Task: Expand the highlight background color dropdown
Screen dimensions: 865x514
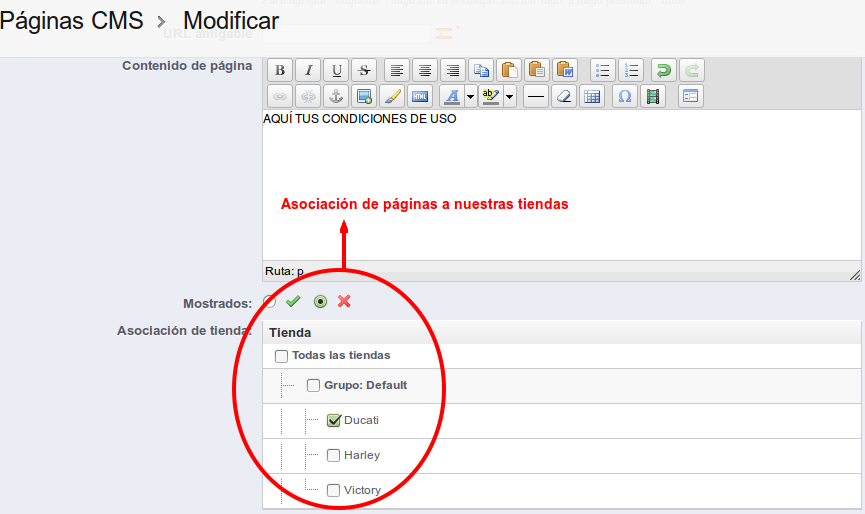Action: pyautogui.click(x=510, y=97)
